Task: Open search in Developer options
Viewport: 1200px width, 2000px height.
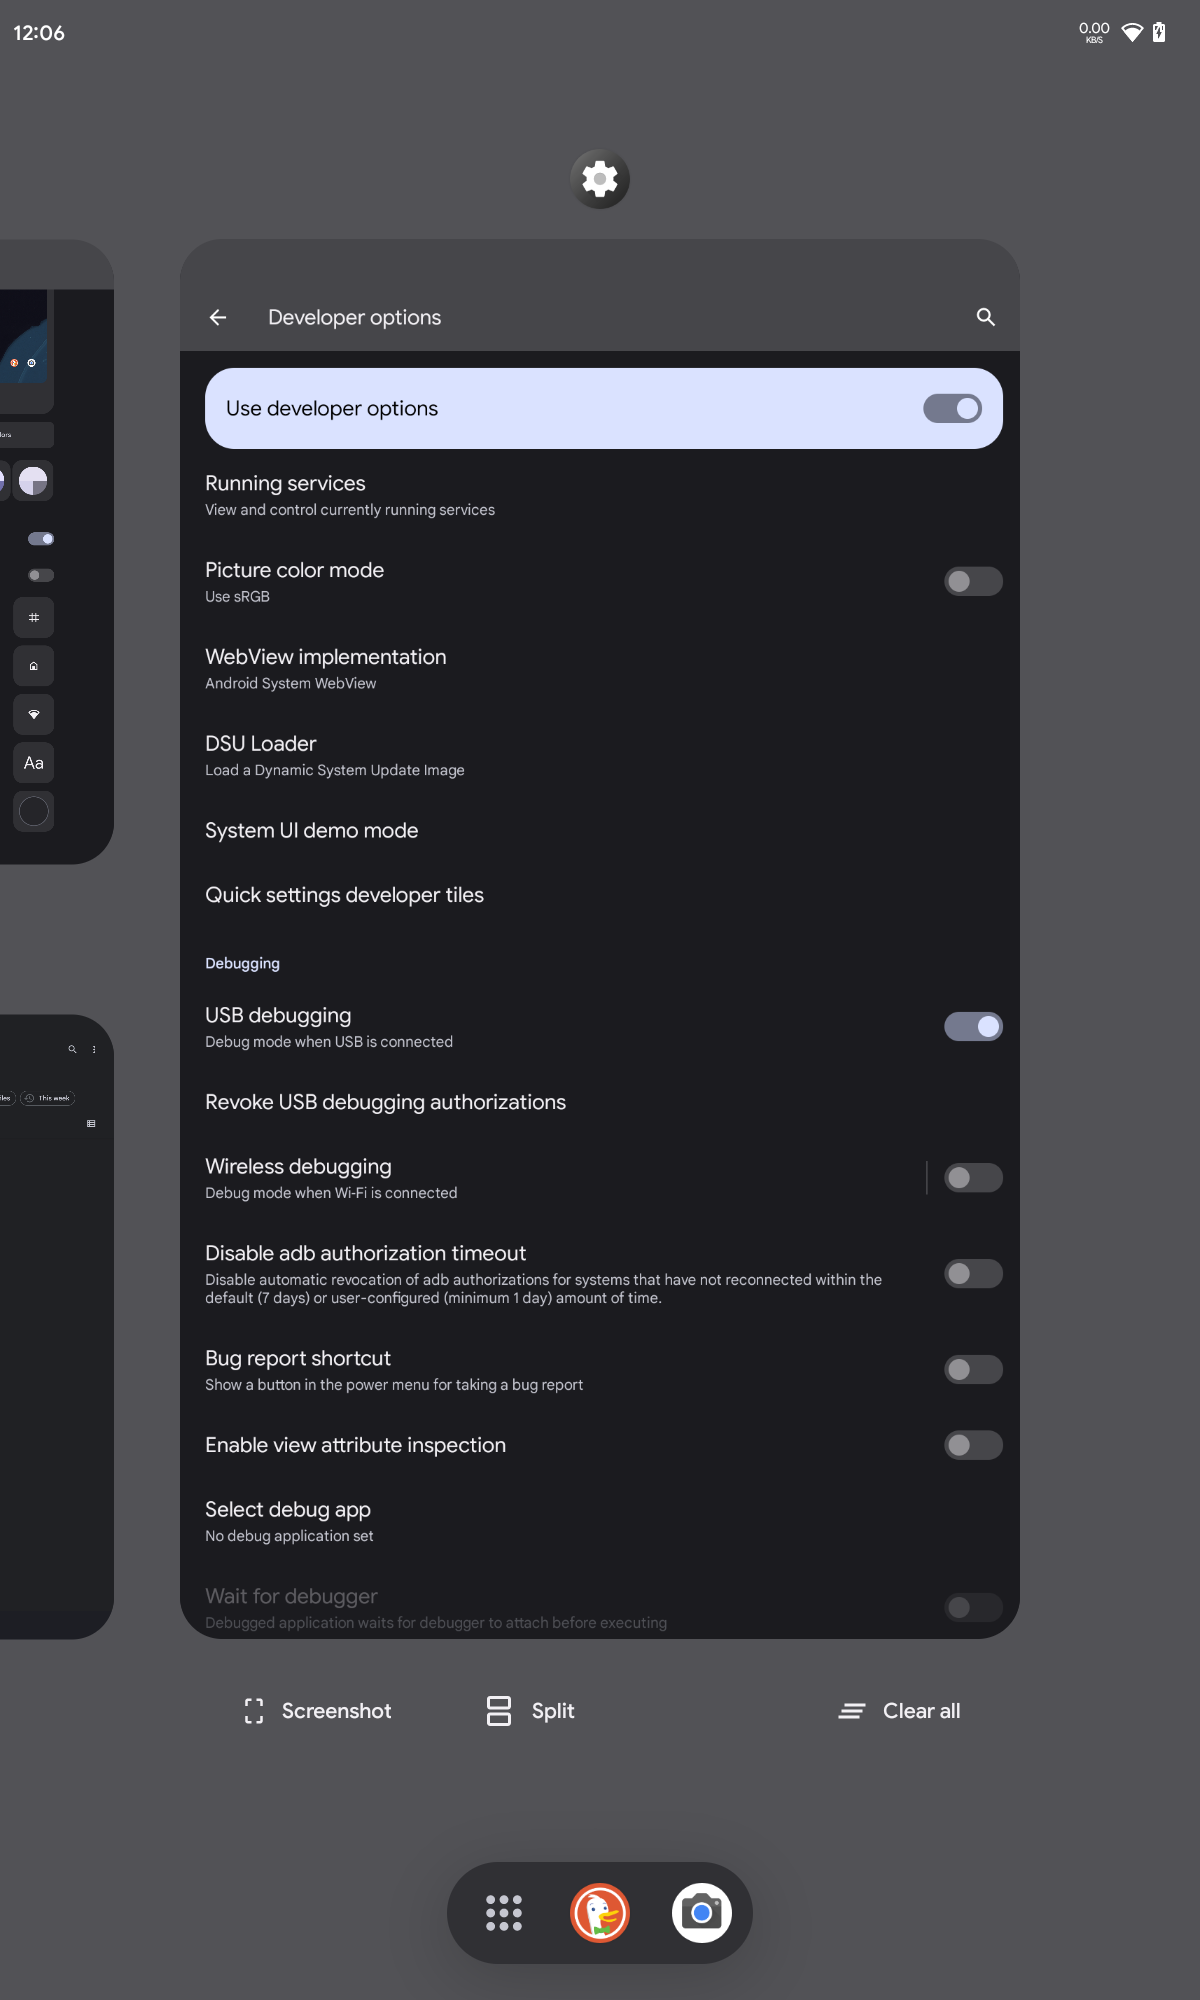Action: click(985, 317)
